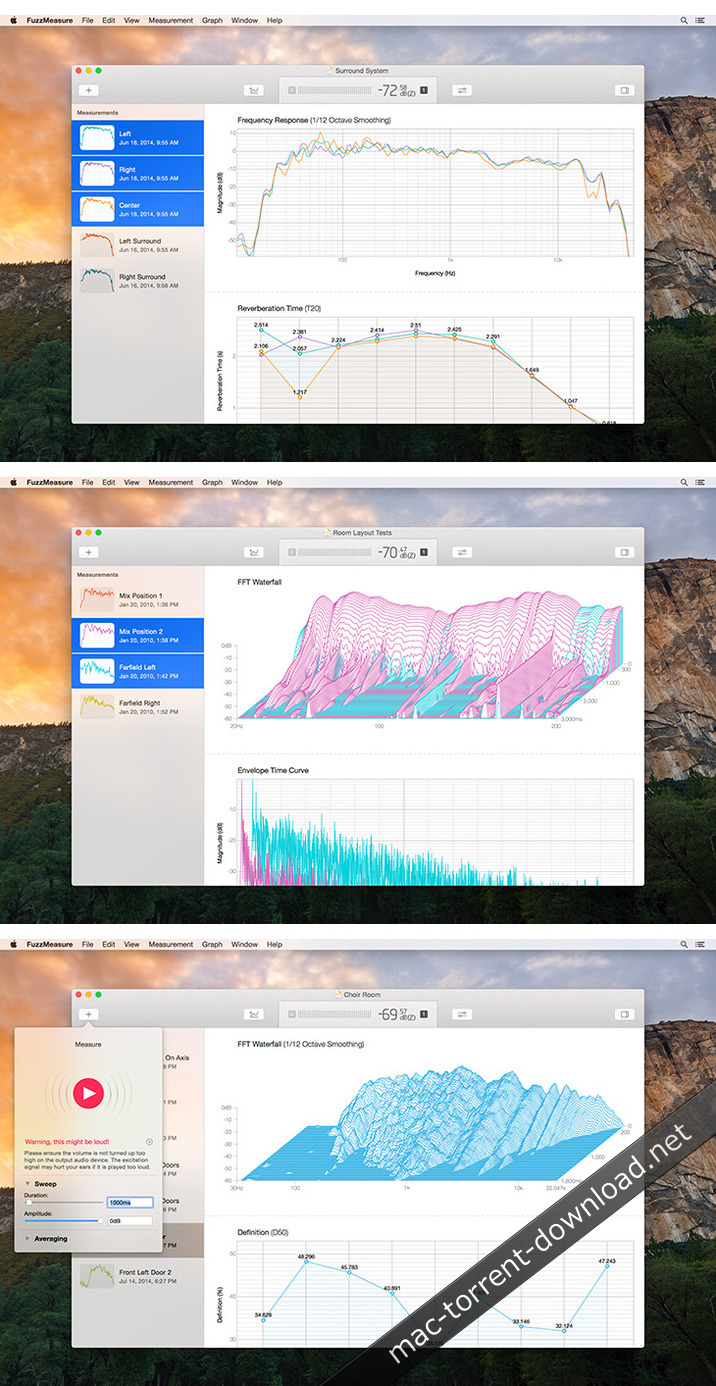This screenshot has height=1386, width=716.
Task: Select Mix Position 1 measurement
Action: [x=137, y=600]
